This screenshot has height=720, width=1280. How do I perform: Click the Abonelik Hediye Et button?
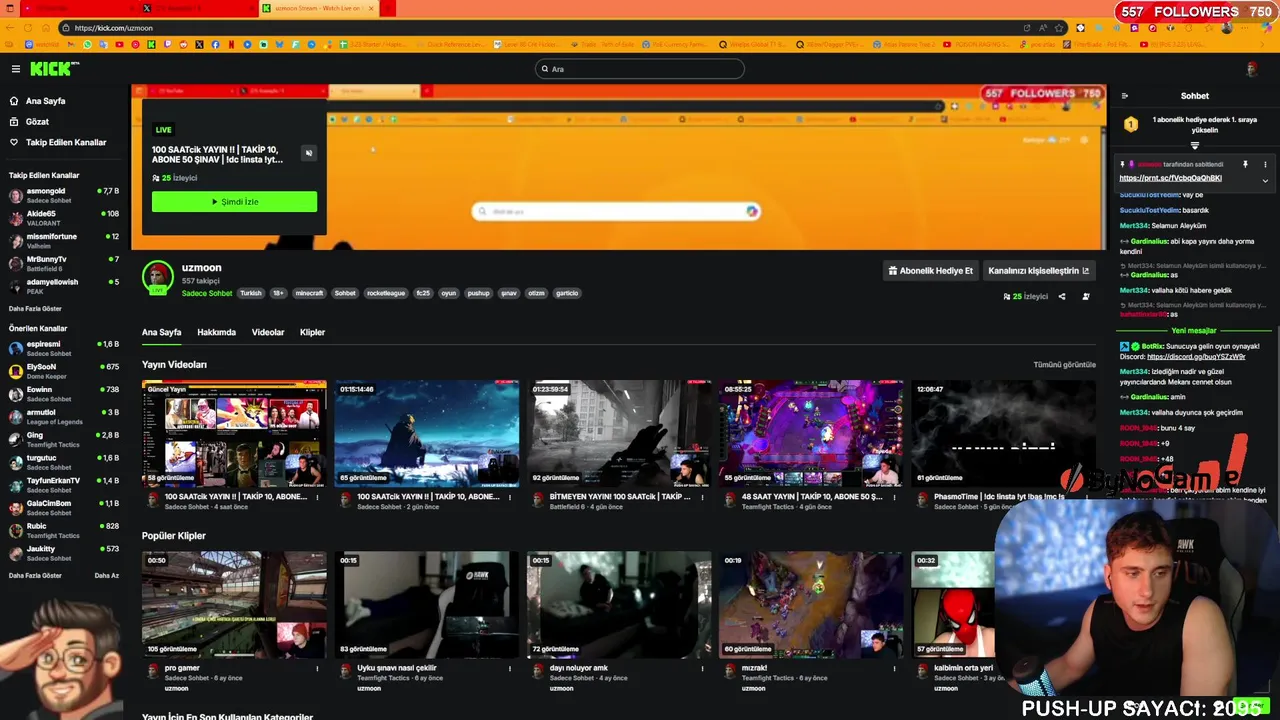tap(930, 271)
